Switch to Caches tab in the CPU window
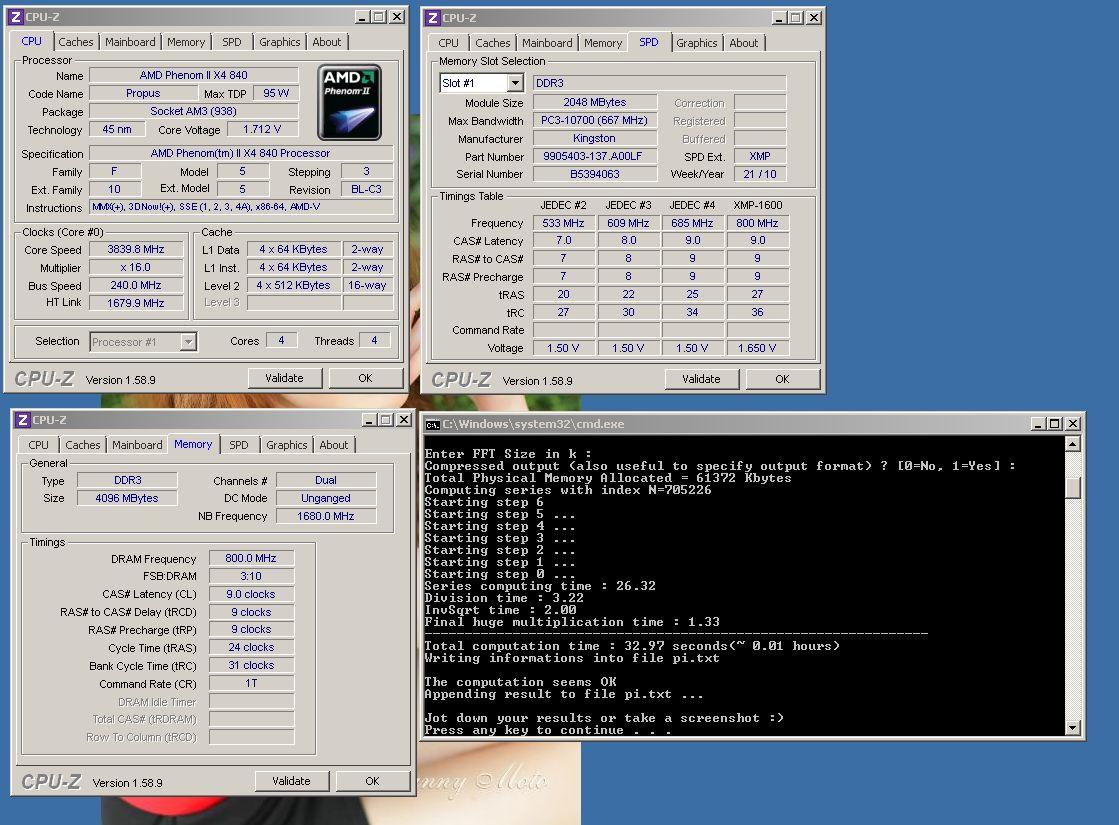Image resolution: width=1119 pixels, height=825 pixels. tap(76, 42)
